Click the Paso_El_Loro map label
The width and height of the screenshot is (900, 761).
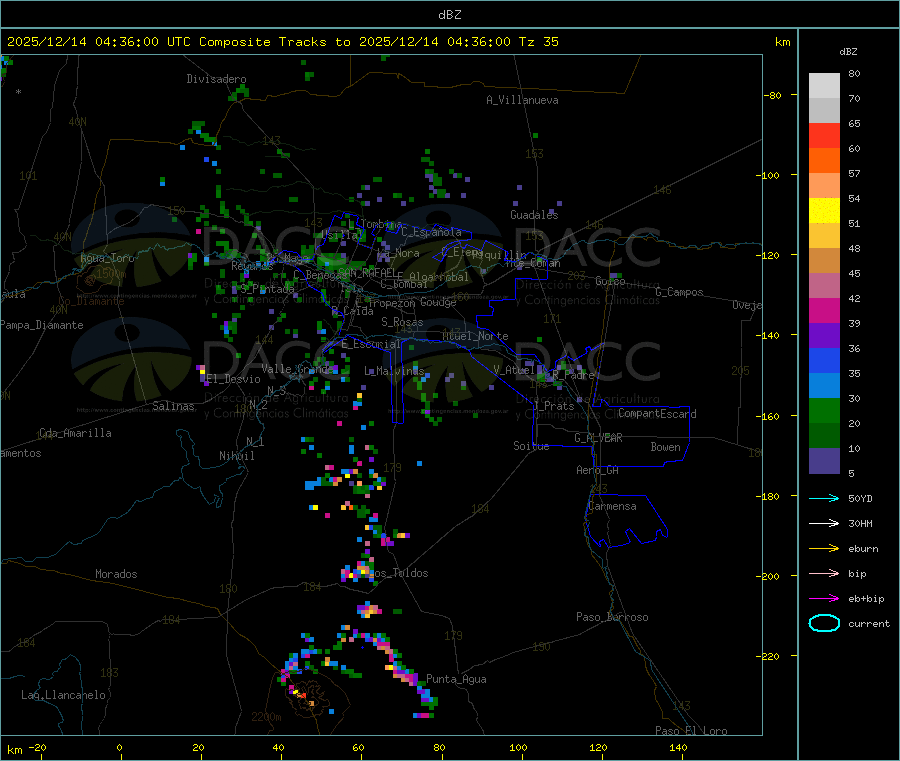pyautogui.click(x=691, y=731)
